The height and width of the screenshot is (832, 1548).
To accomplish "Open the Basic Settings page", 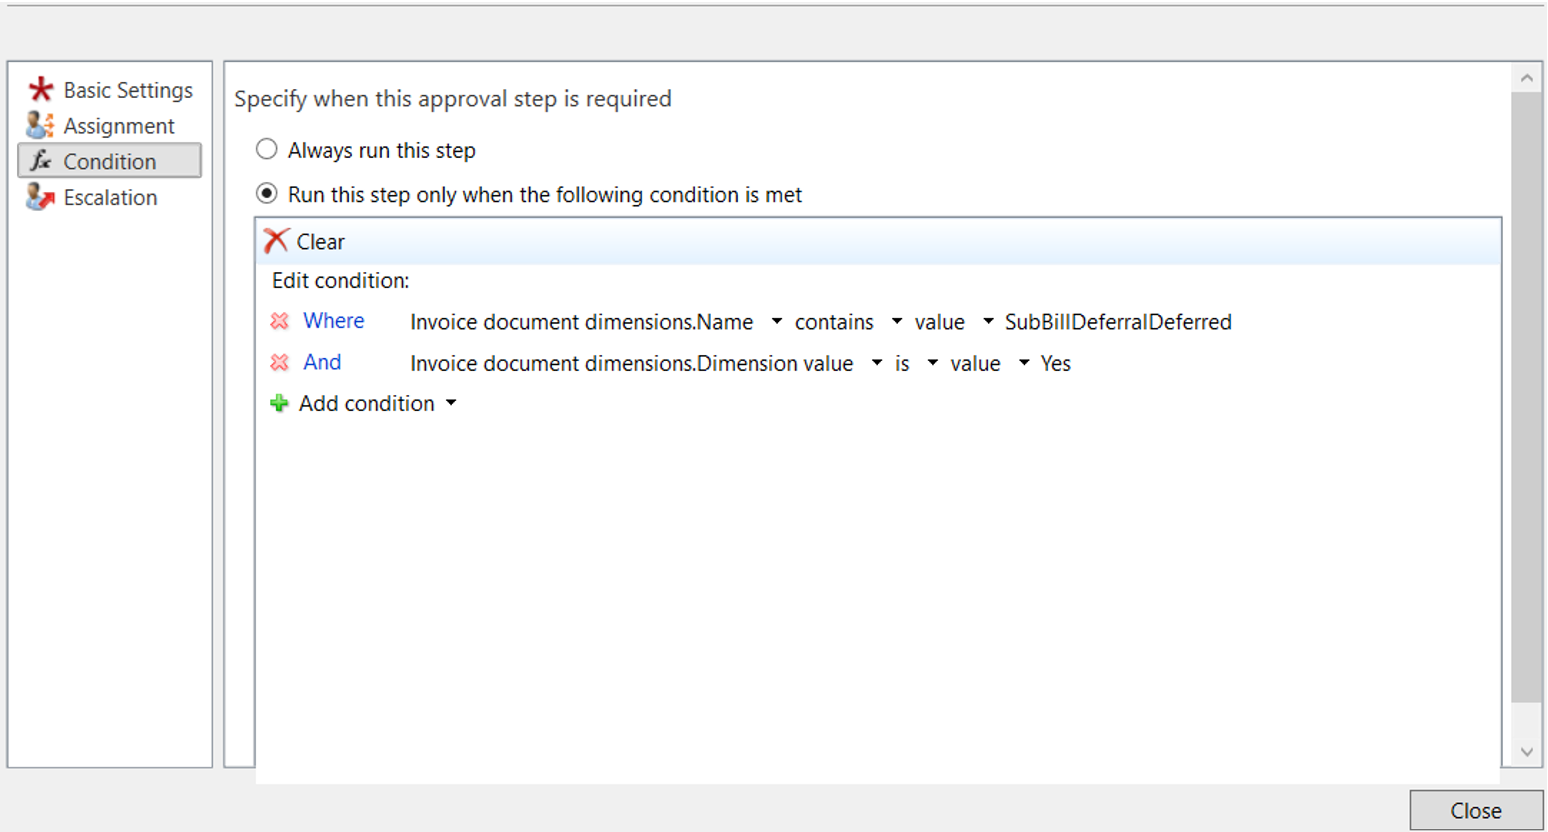I will coord(128,90).
